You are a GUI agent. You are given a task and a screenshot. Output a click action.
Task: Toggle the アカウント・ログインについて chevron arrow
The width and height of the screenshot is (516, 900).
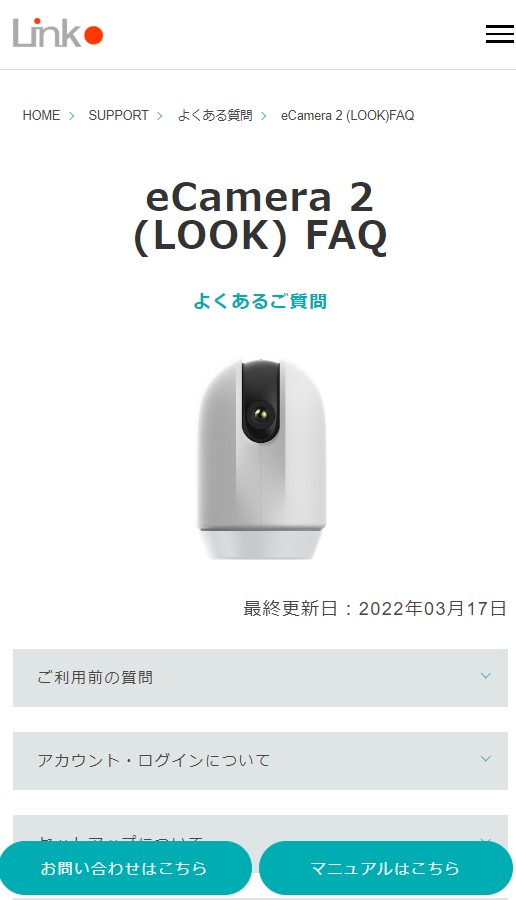point(486,759)
